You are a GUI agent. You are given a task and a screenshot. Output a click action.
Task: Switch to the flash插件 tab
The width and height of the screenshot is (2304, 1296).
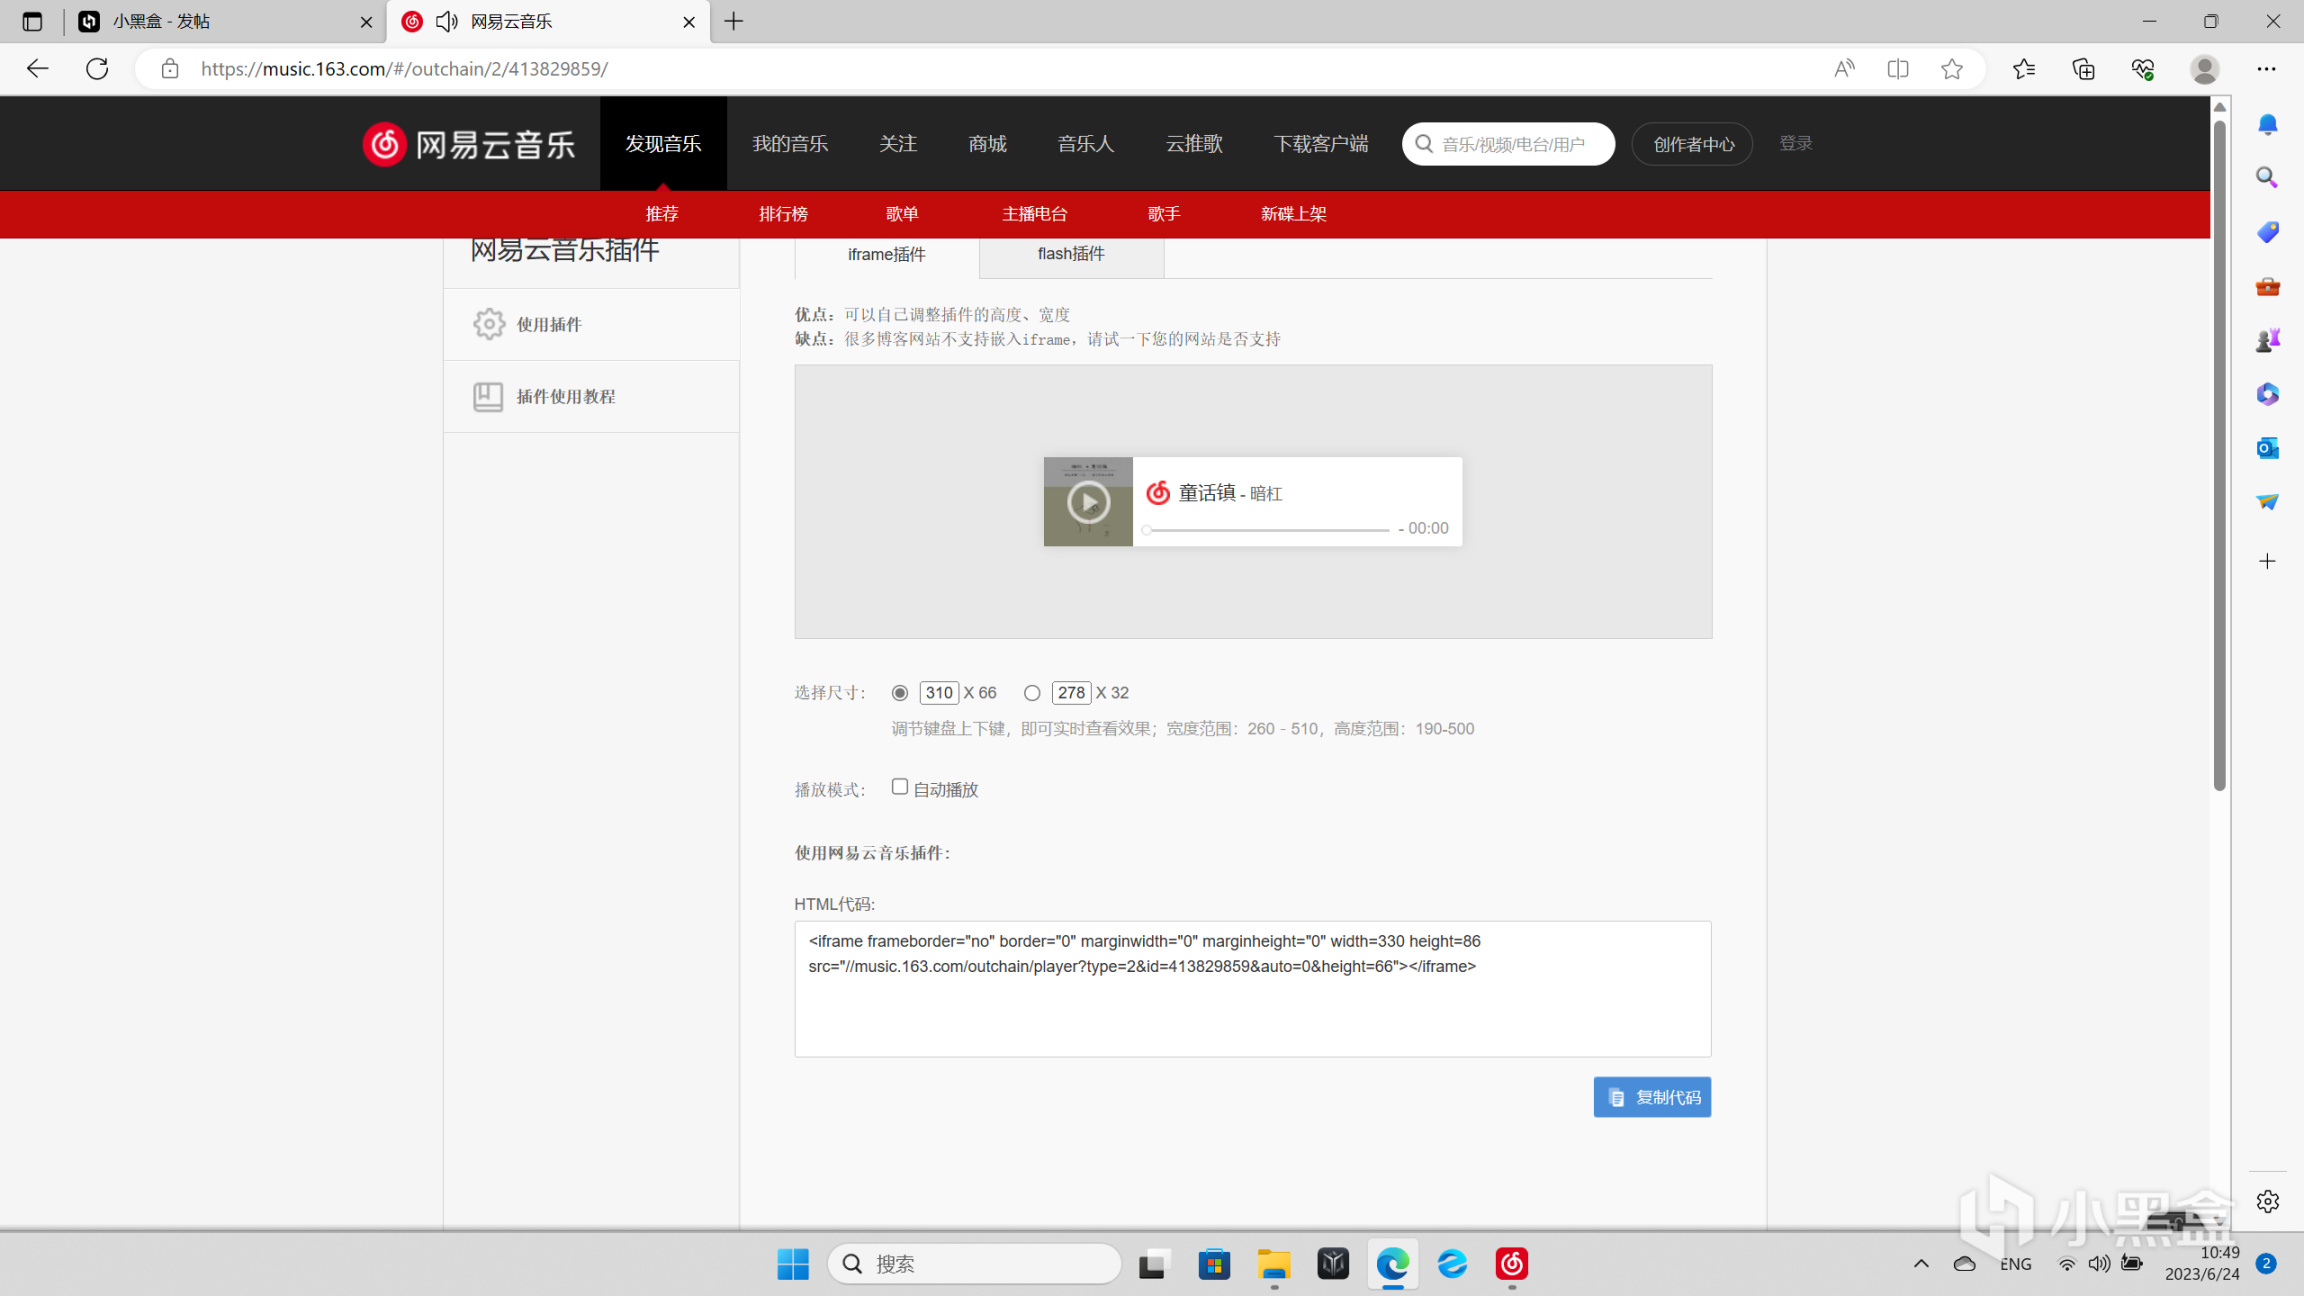click(1071, 254)
